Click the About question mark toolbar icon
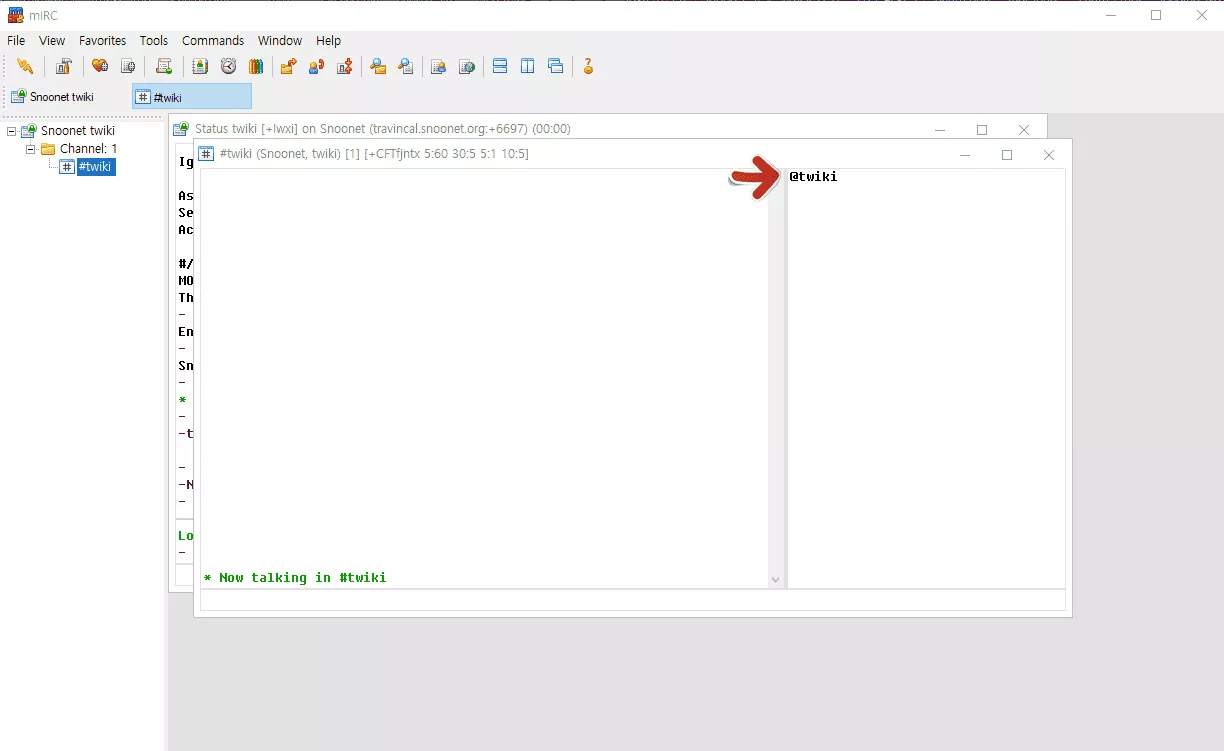 click(x=588, y=67)
